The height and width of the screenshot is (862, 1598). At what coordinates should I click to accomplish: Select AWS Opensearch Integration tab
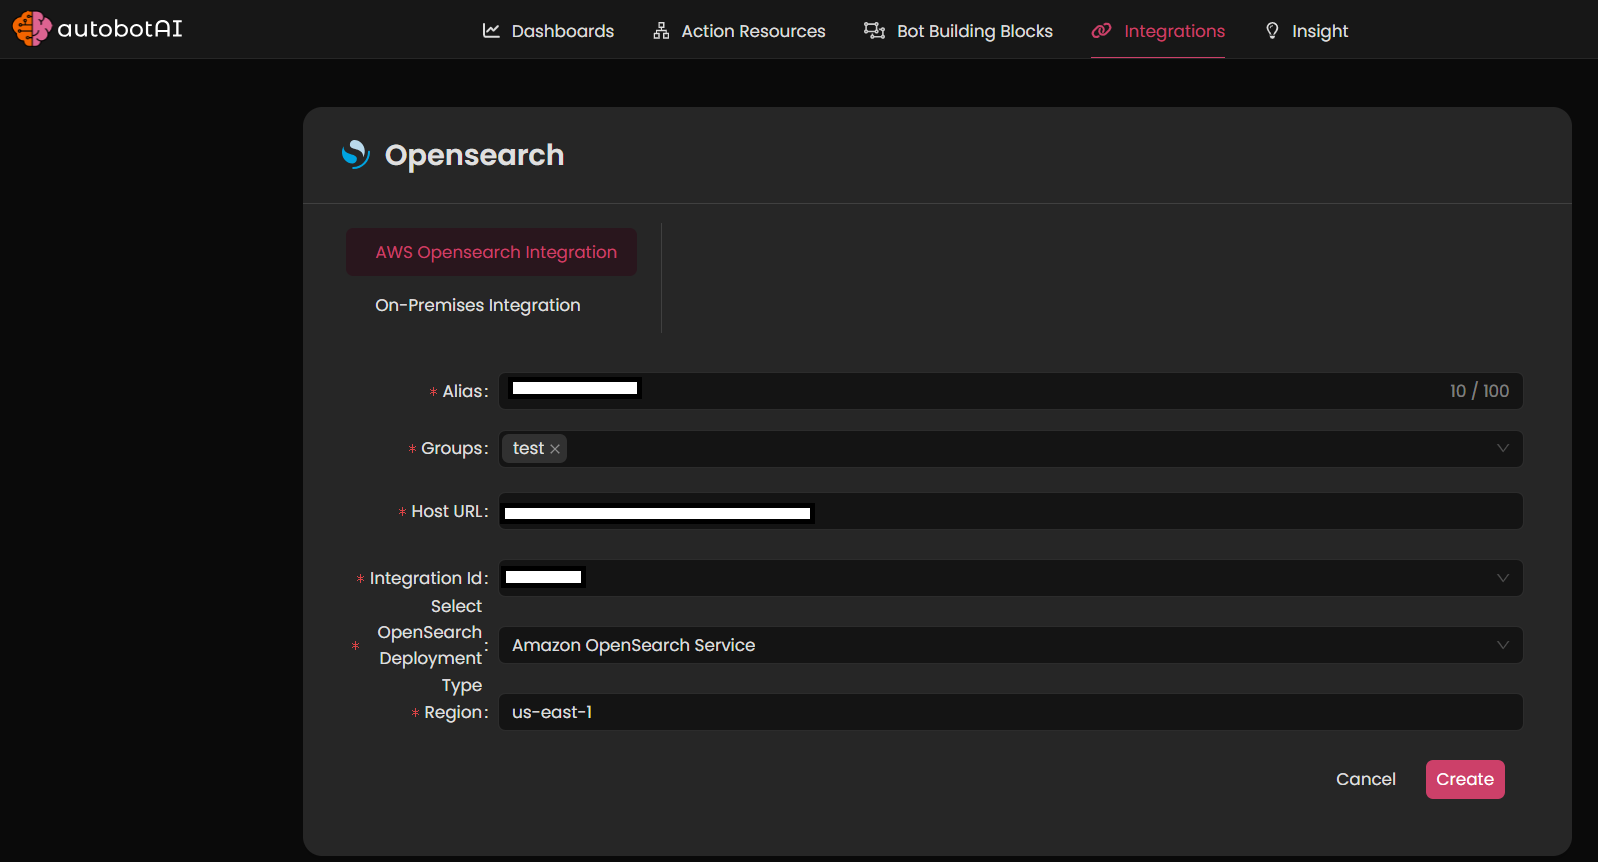click(x=491, y=252)
